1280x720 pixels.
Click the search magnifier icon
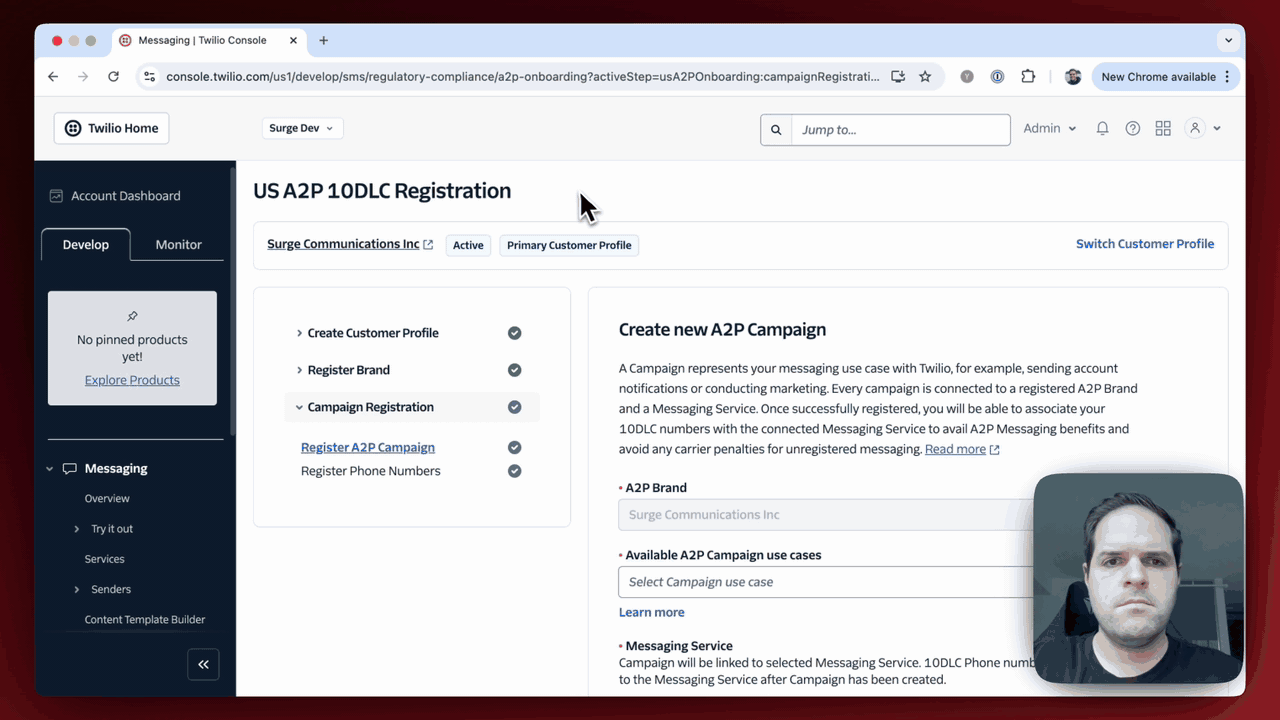tap(776, 130)
